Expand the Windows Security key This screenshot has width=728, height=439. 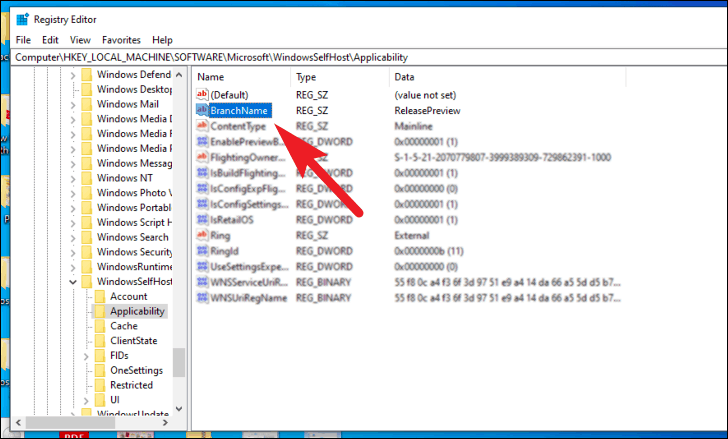73,252
